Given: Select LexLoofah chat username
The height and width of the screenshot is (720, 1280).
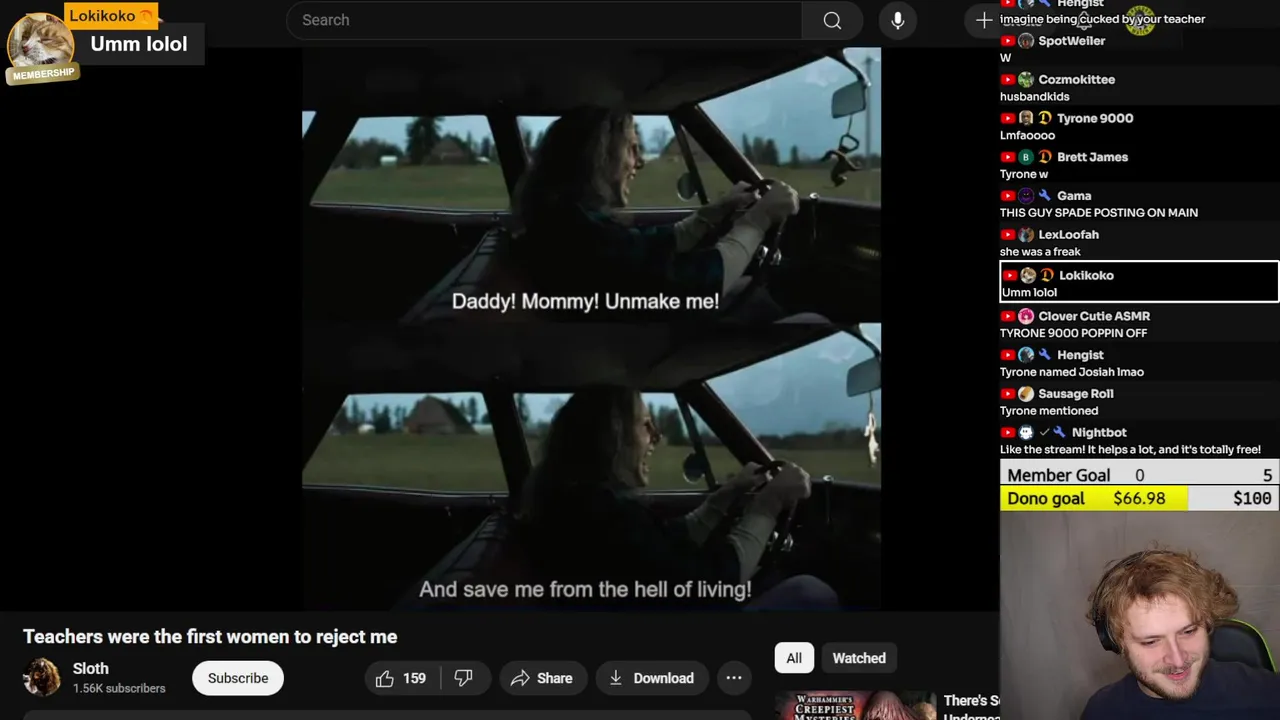Looking at the screenshot, I should [x=1068, y=235].
